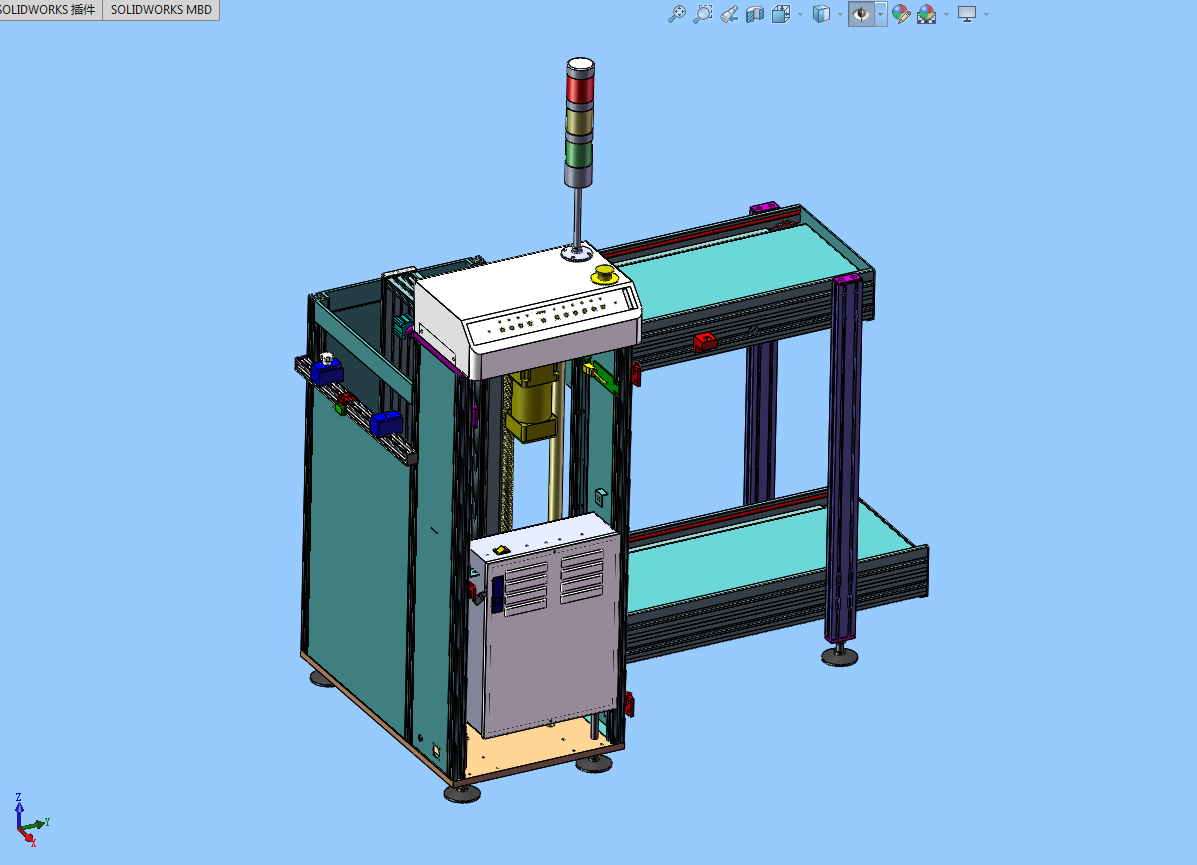Expand the Hide/Show Items dropdown arrow
This screenshot has width=1197, height=865.
coord(880,14)
